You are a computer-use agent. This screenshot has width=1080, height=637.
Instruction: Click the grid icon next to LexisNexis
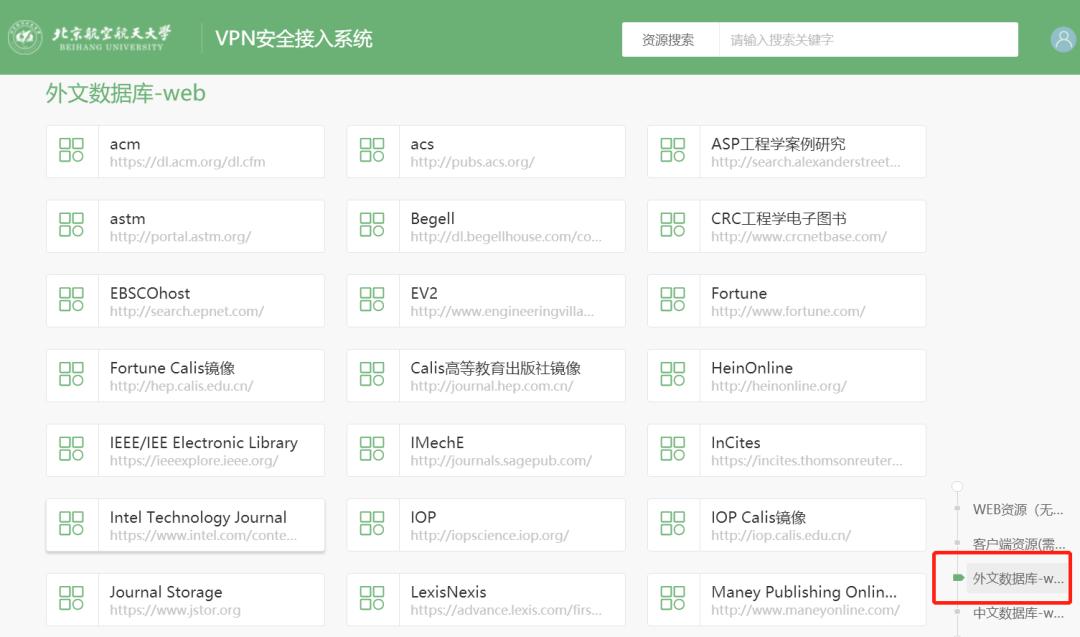pos(371,599)
